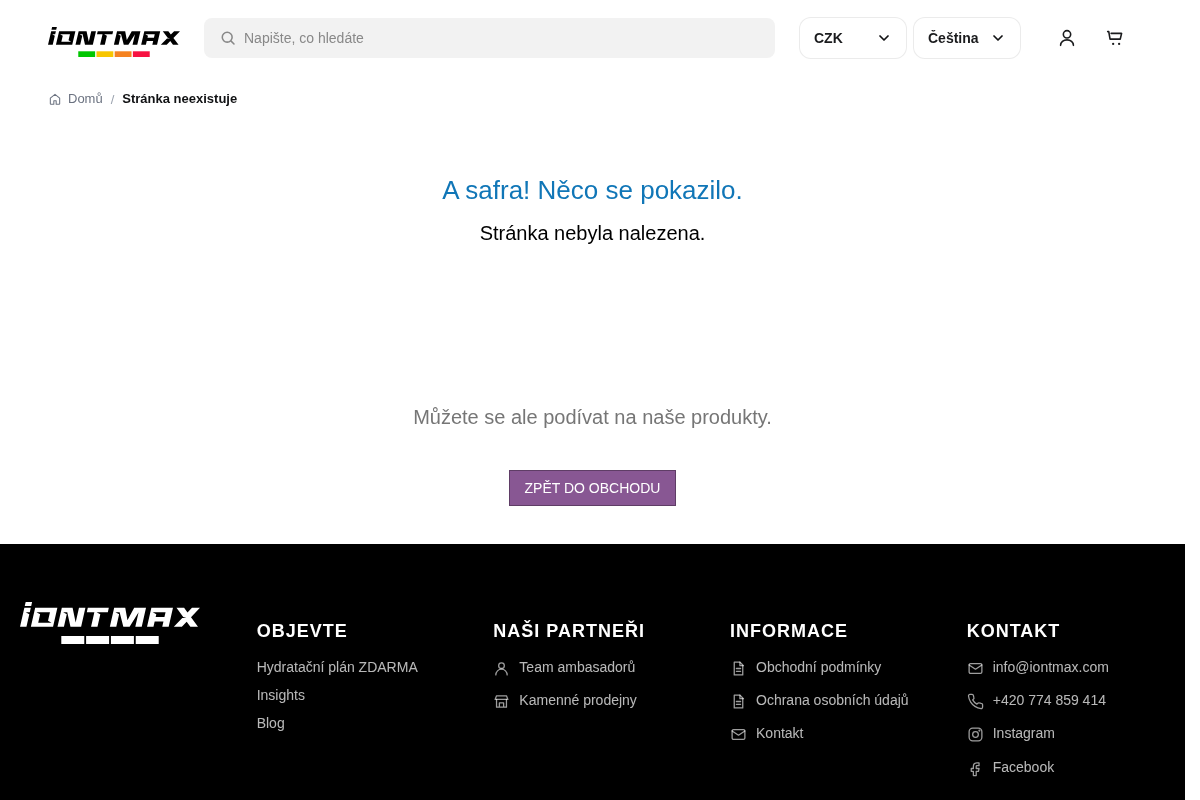1200x800 pixels.
Task: Click the home icon in breadcrumb
Action: tap(55, 99)
